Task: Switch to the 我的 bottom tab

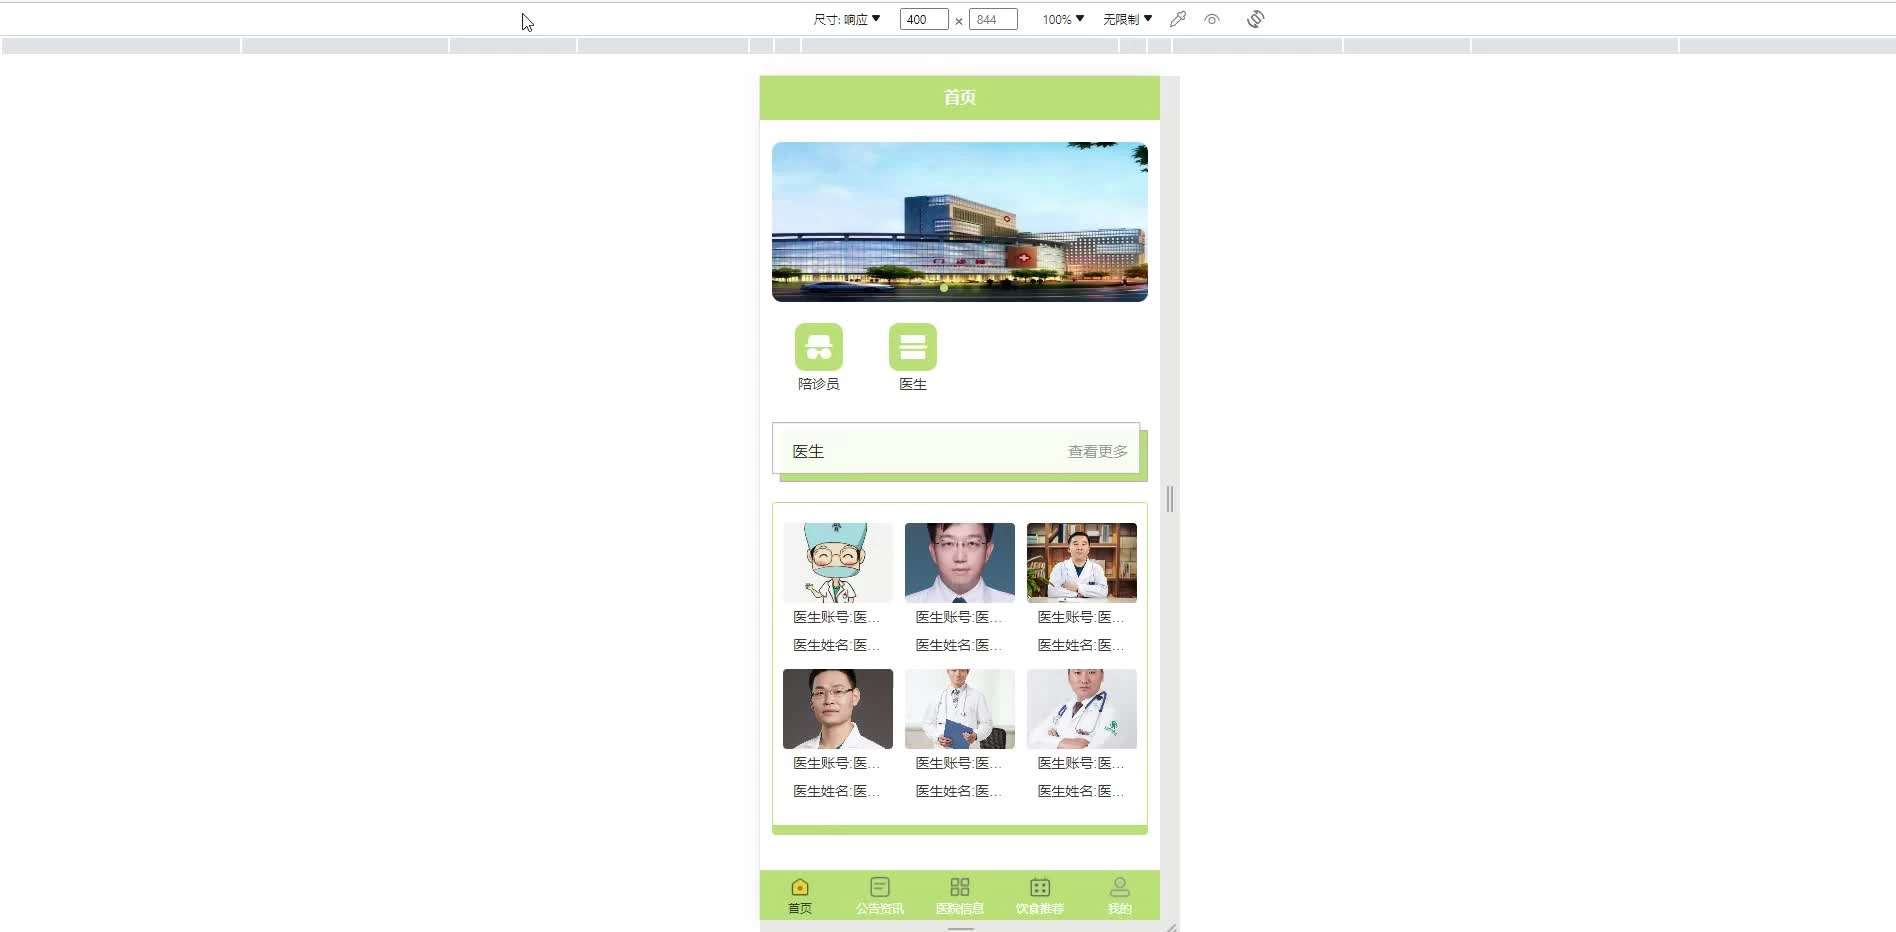Action: [x=1120, y=895]
